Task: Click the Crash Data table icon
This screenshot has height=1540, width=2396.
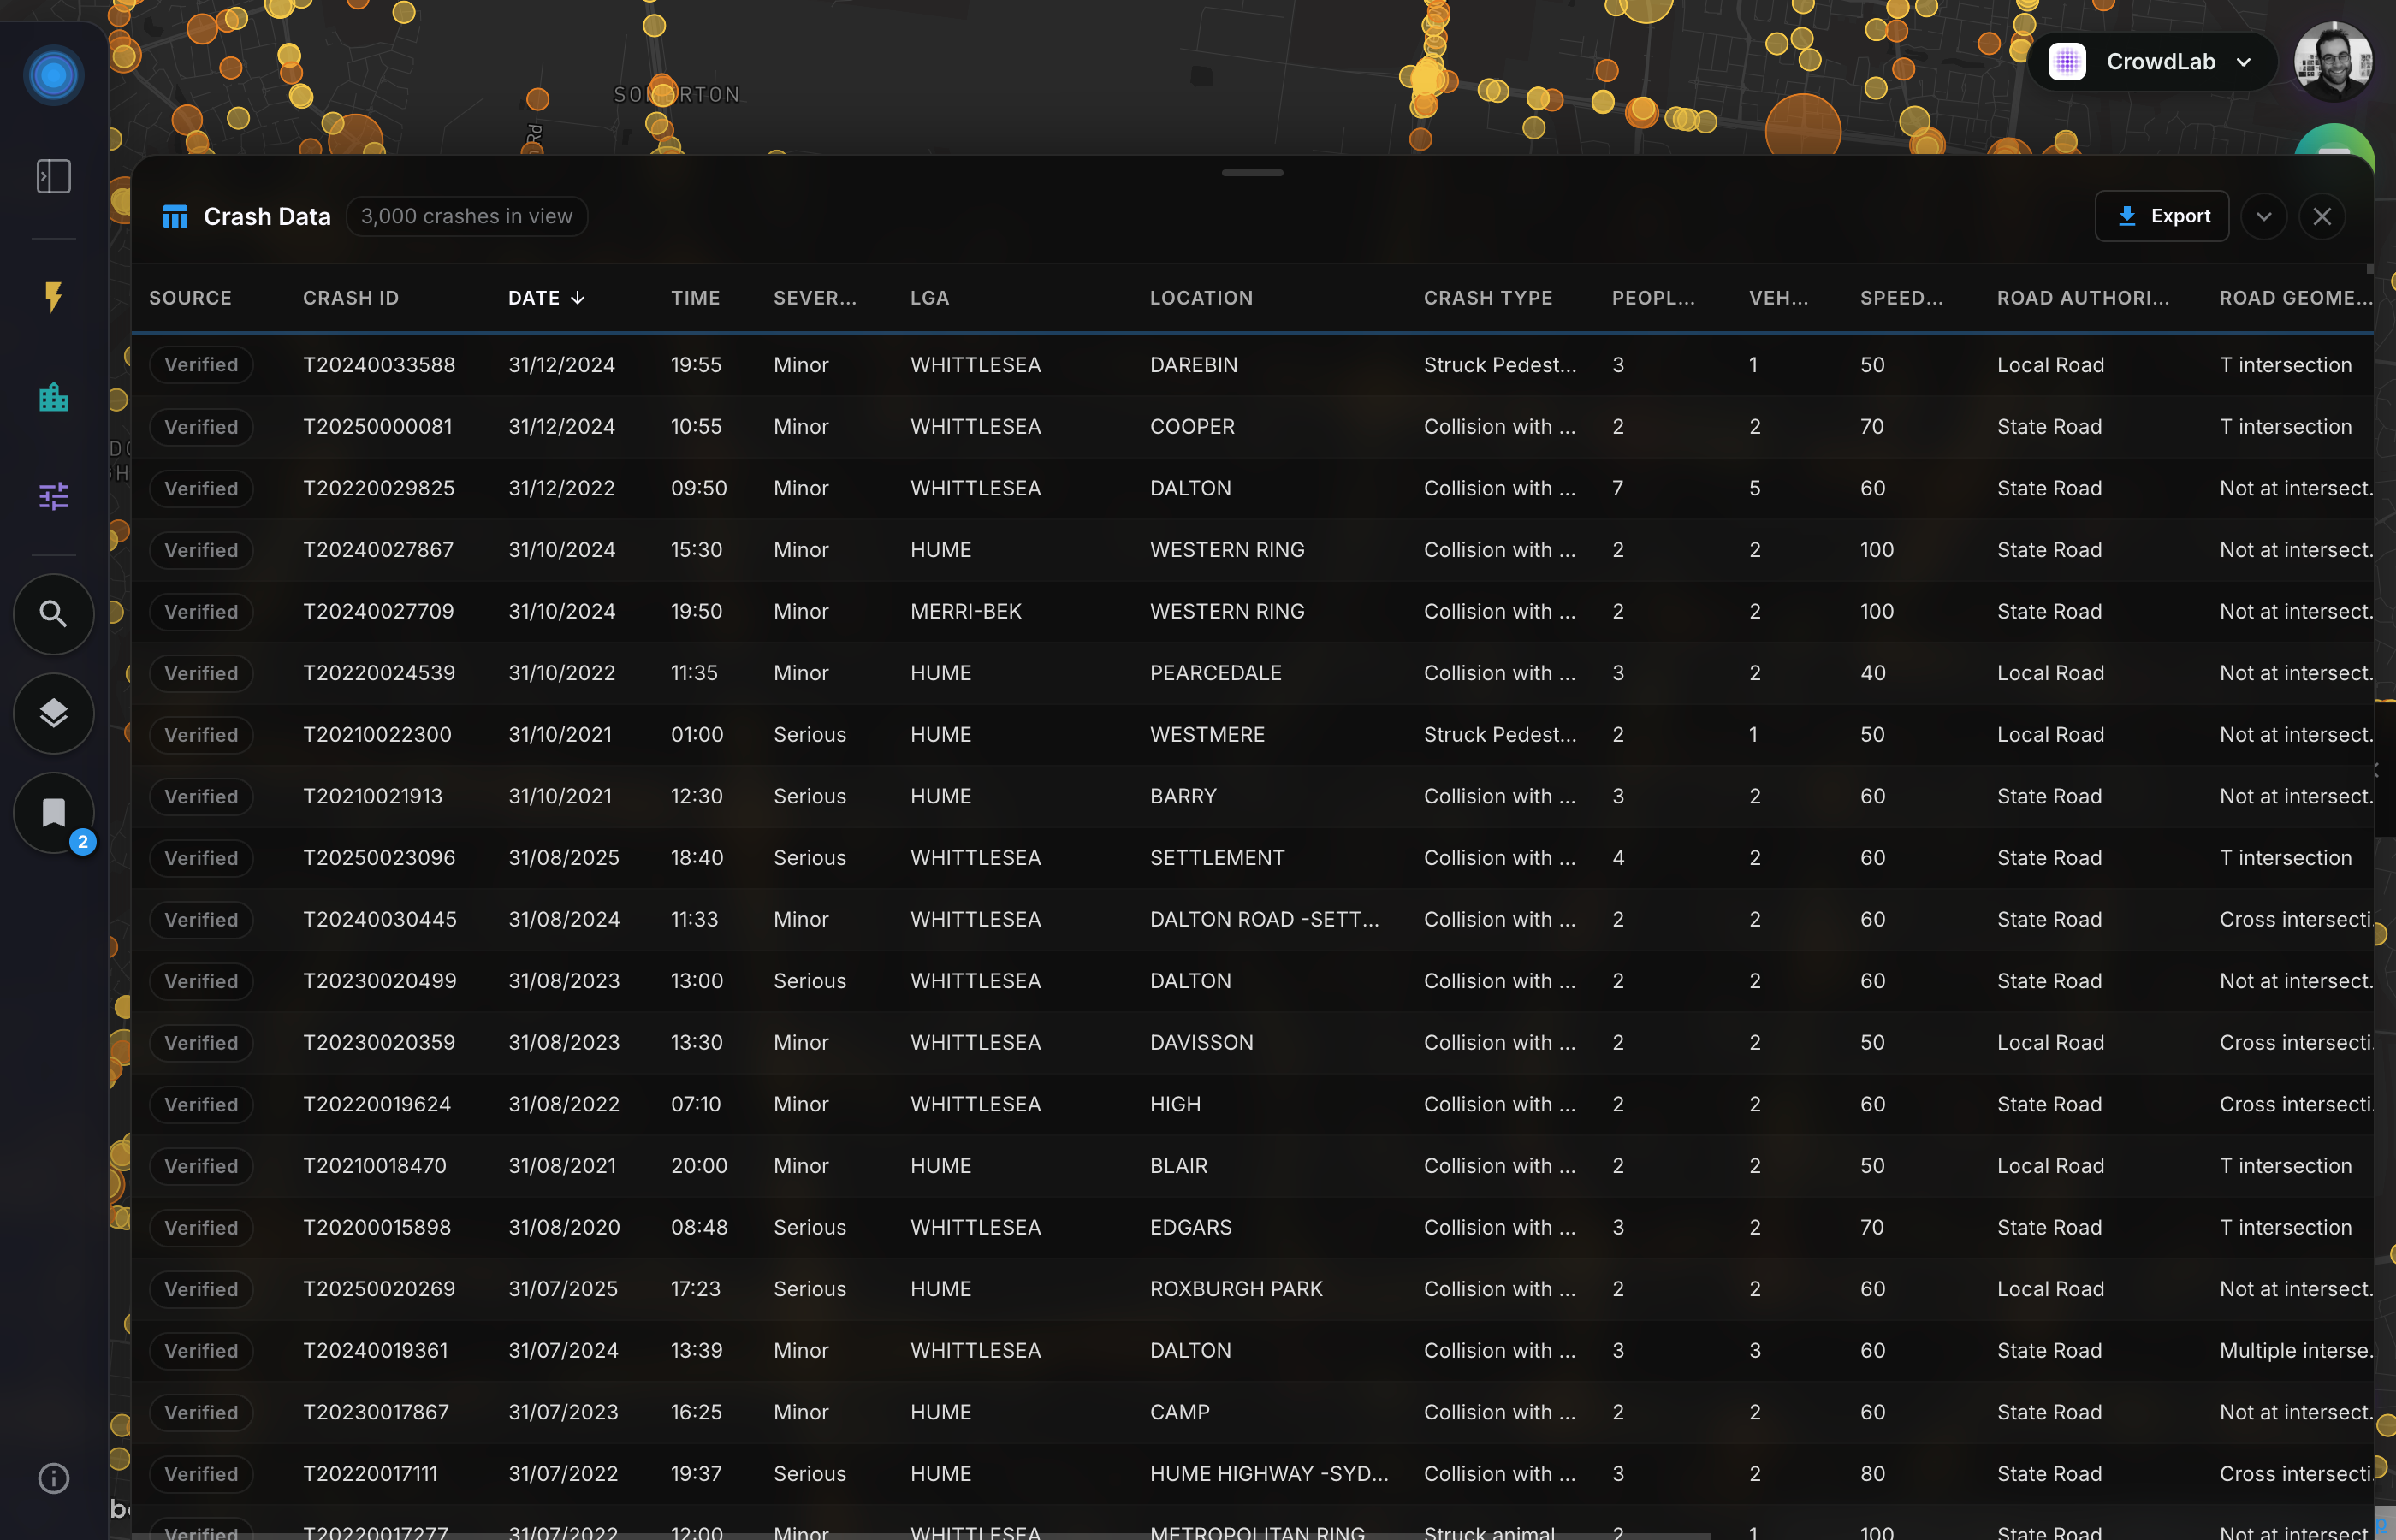Action: pos(175,217)
